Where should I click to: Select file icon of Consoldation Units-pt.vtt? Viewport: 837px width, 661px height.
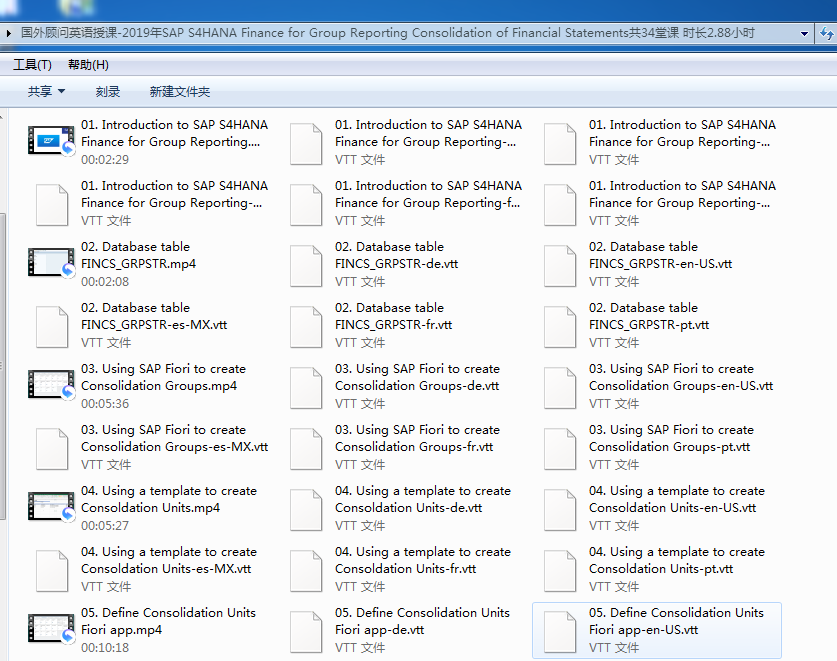(560, 571)
